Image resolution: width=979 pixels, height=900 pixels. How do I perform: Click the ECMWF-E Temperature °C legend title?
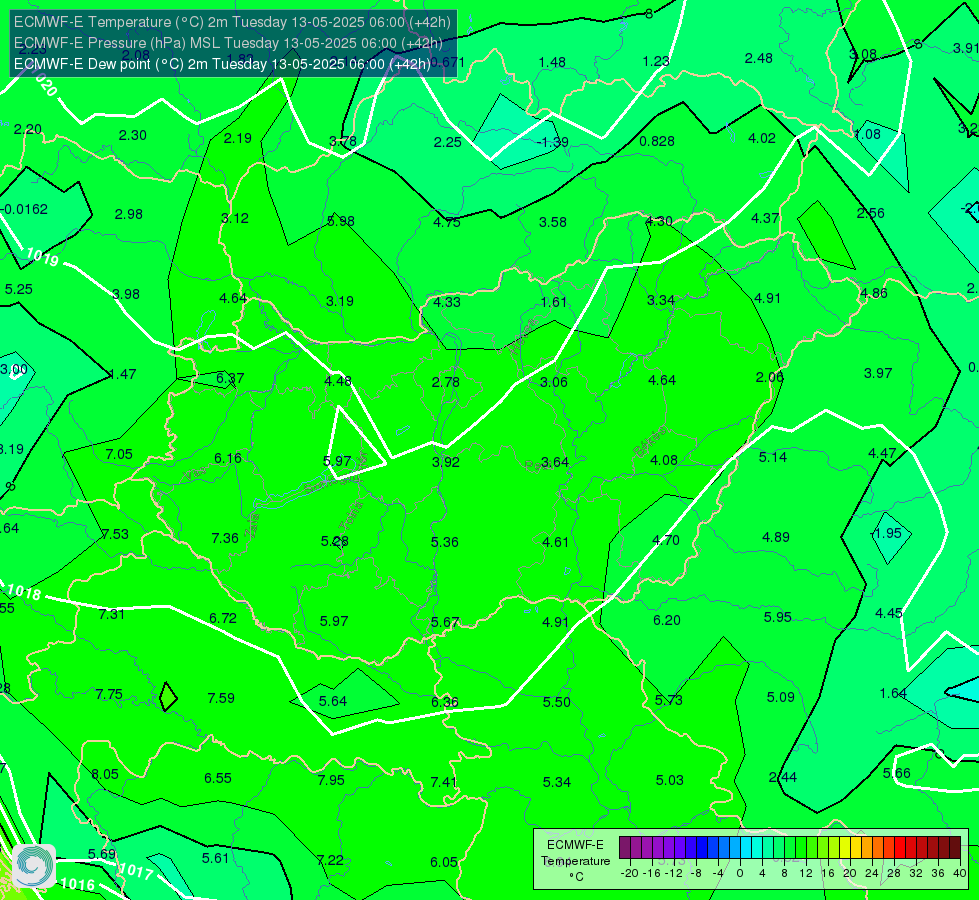576,861
